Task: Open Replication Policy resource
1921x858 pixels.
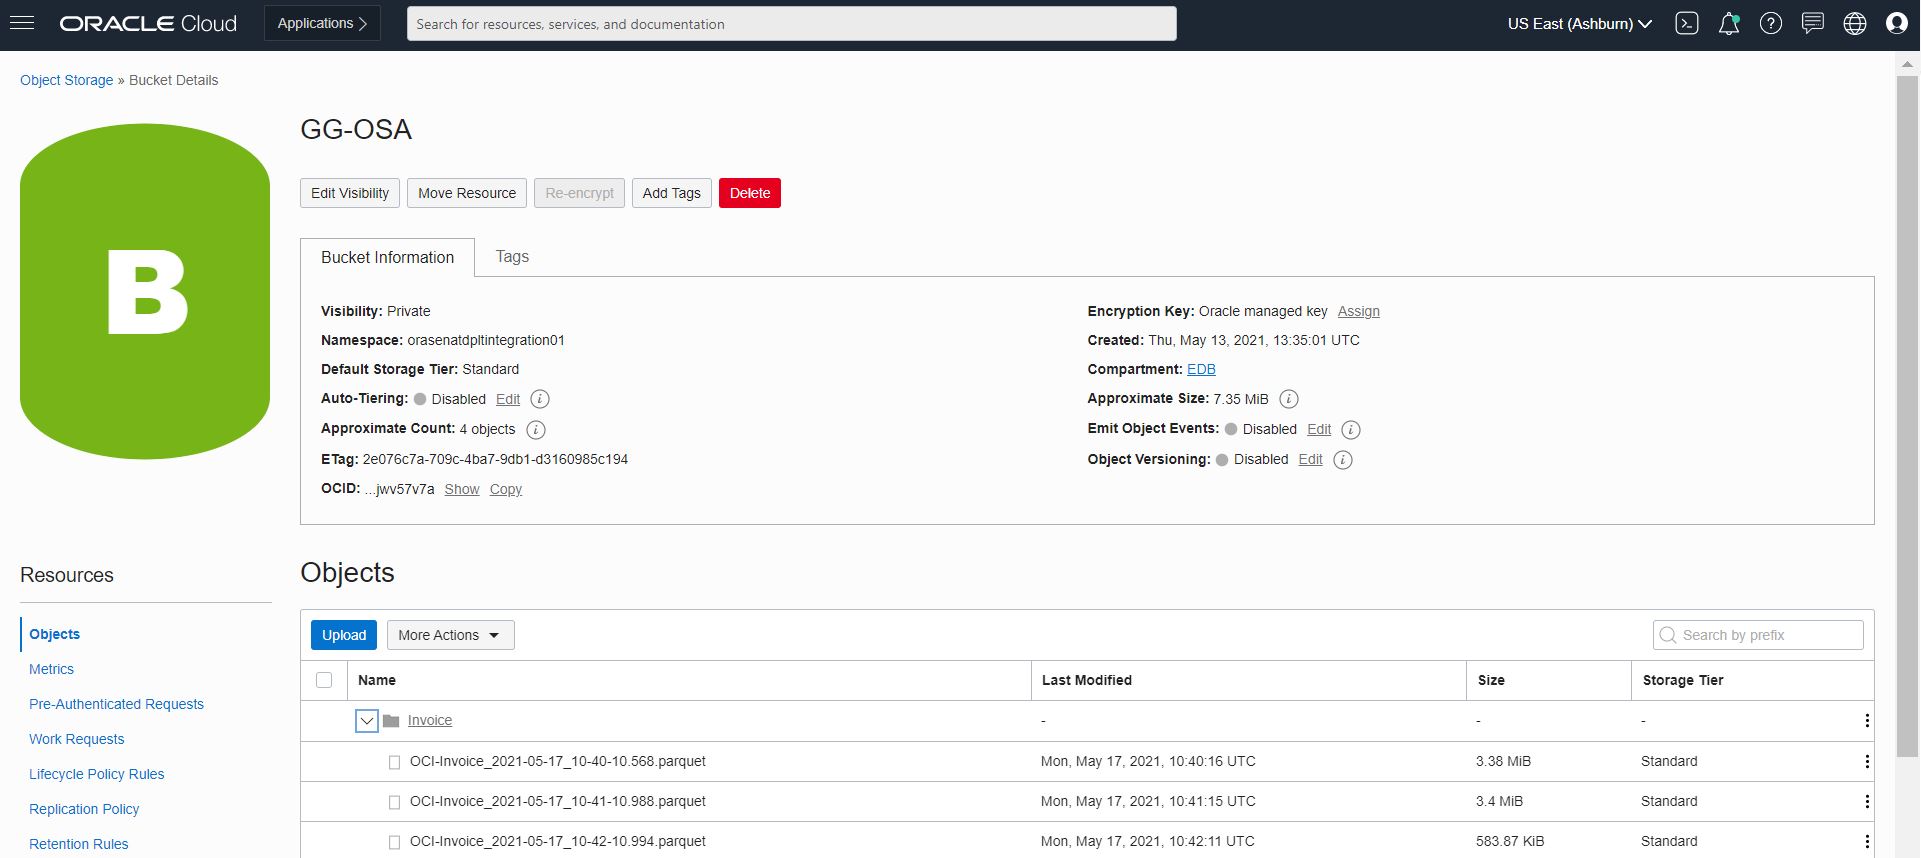Action: (x=84, y=809)
